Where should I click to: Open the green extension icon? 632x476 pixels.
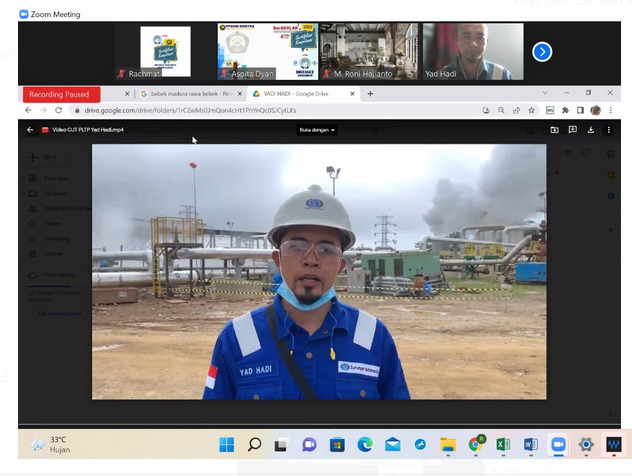click(x=550, y=110)
